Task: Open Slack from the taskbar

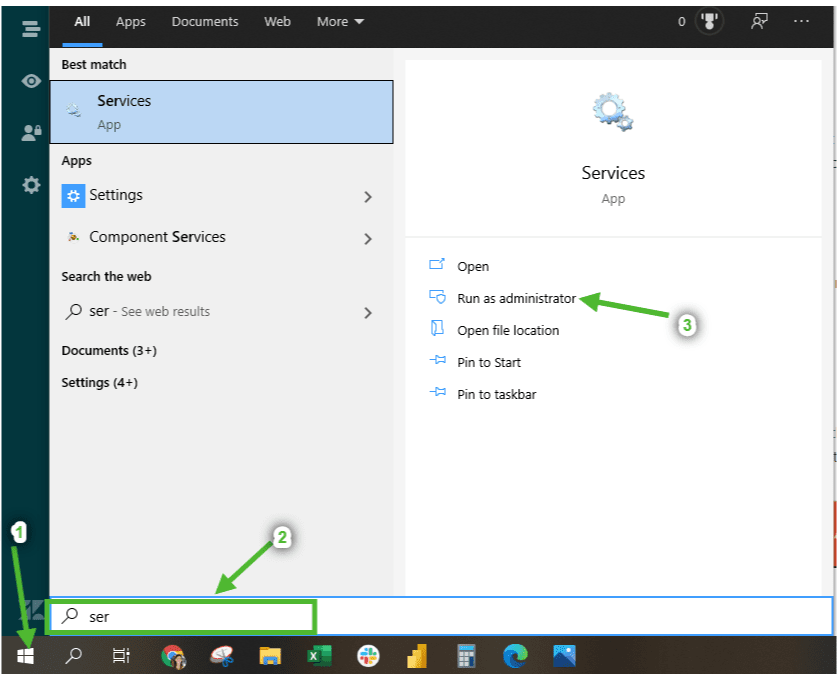Action: click(368, 656)
